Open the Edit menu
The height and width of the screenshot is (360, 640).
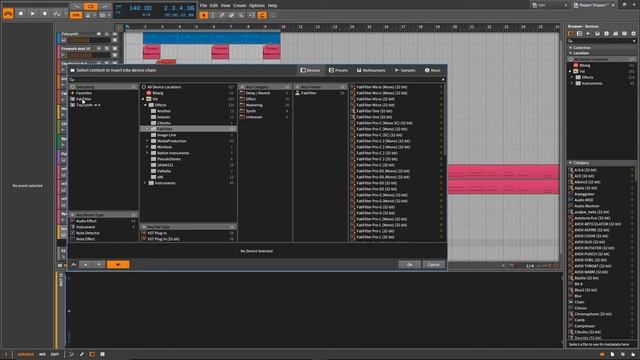coord(213,6)
